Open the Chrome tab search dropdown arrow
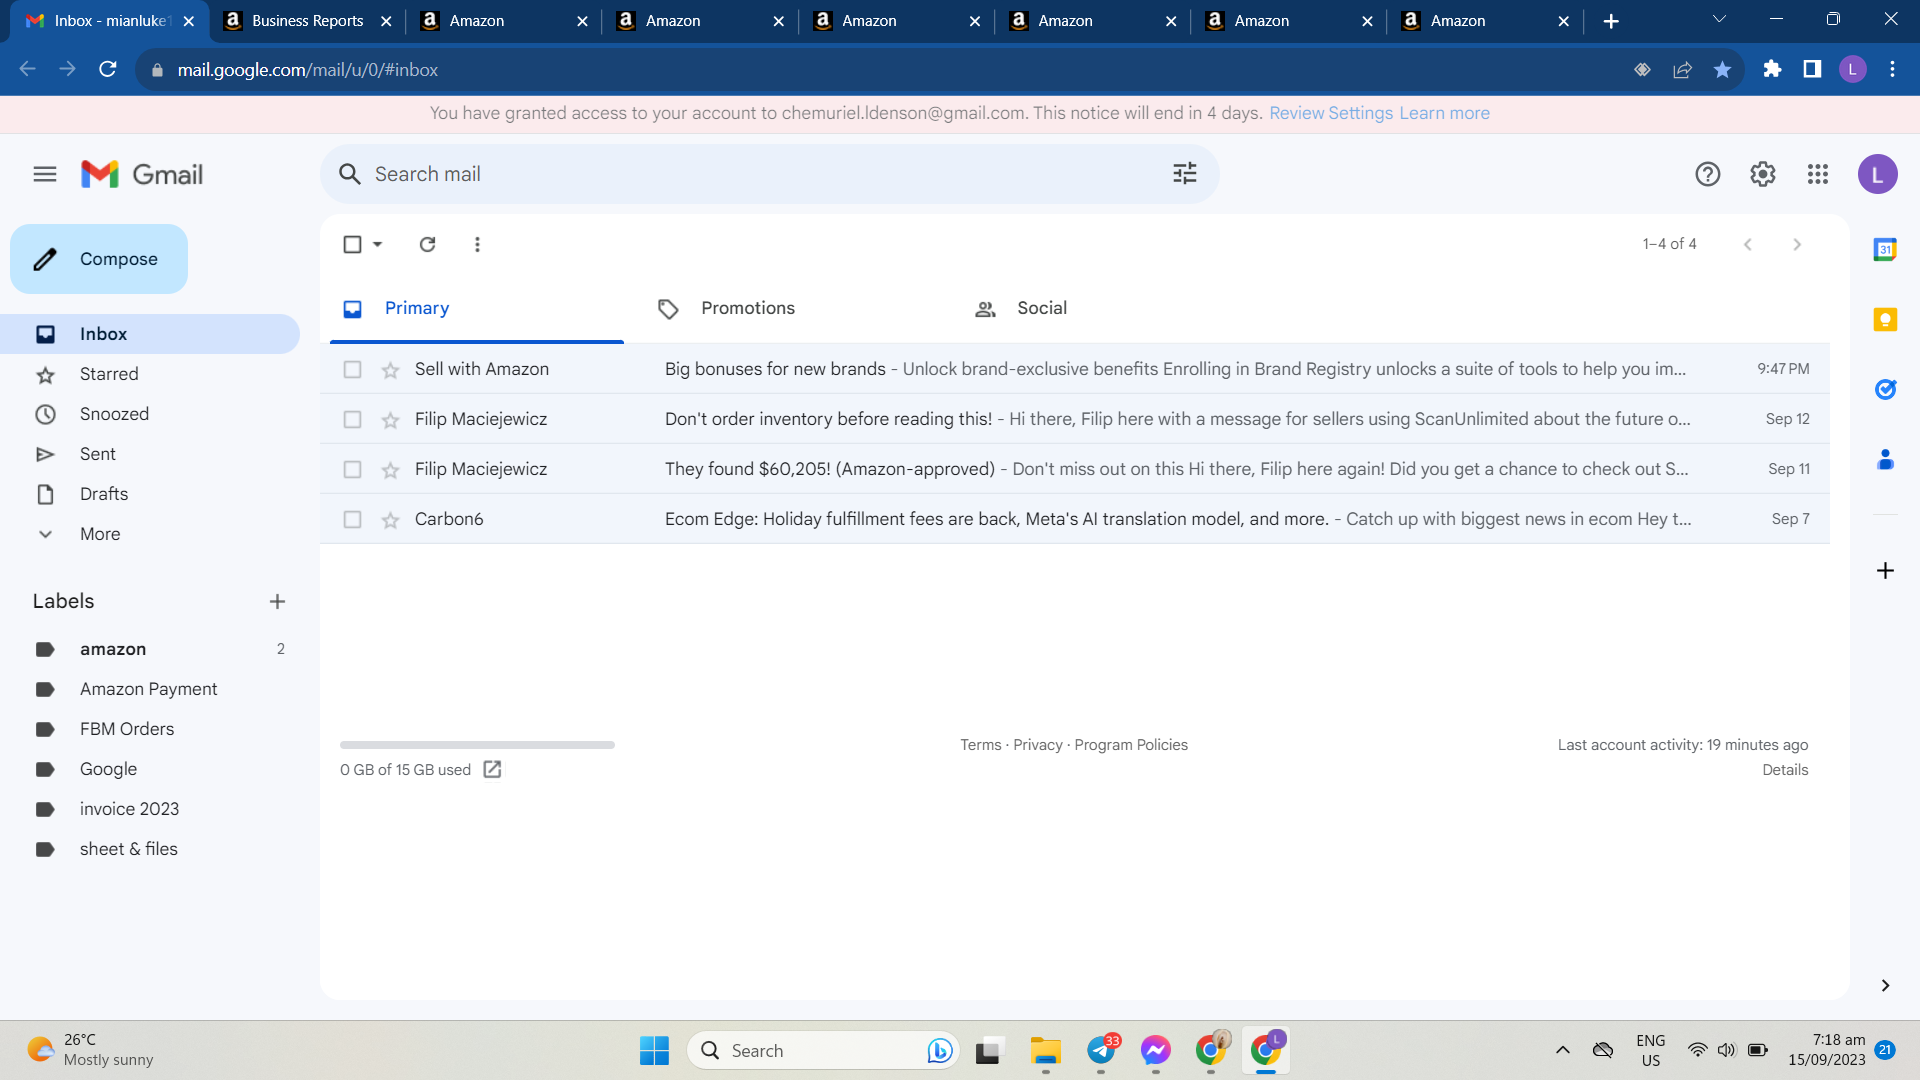 pyautogui.click(x=1719, y=19)
